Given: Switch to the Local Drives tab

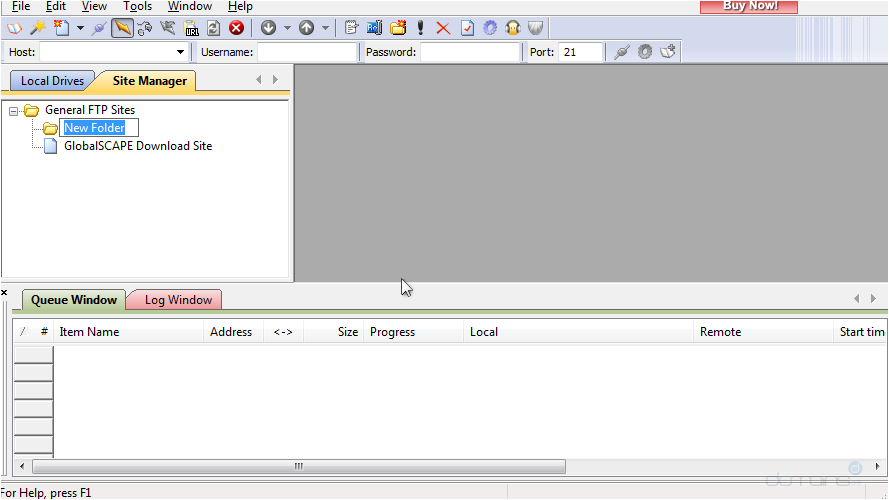Looking at the screenshot, I should tap(52, 81).
